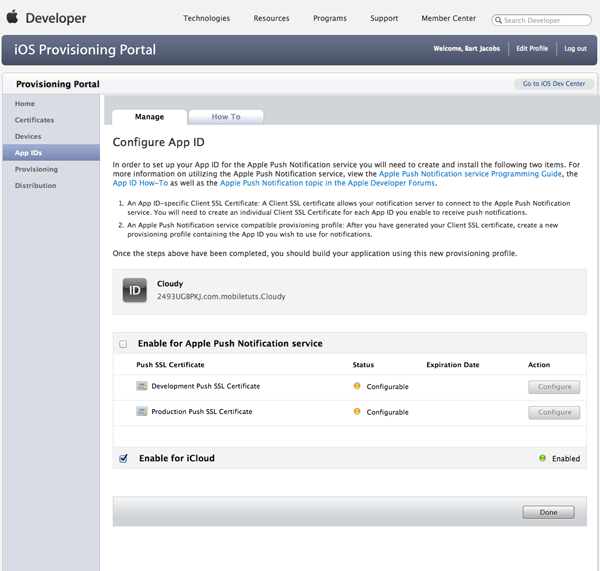Click the Production certificate orange status dot

(x=357, y=411)
